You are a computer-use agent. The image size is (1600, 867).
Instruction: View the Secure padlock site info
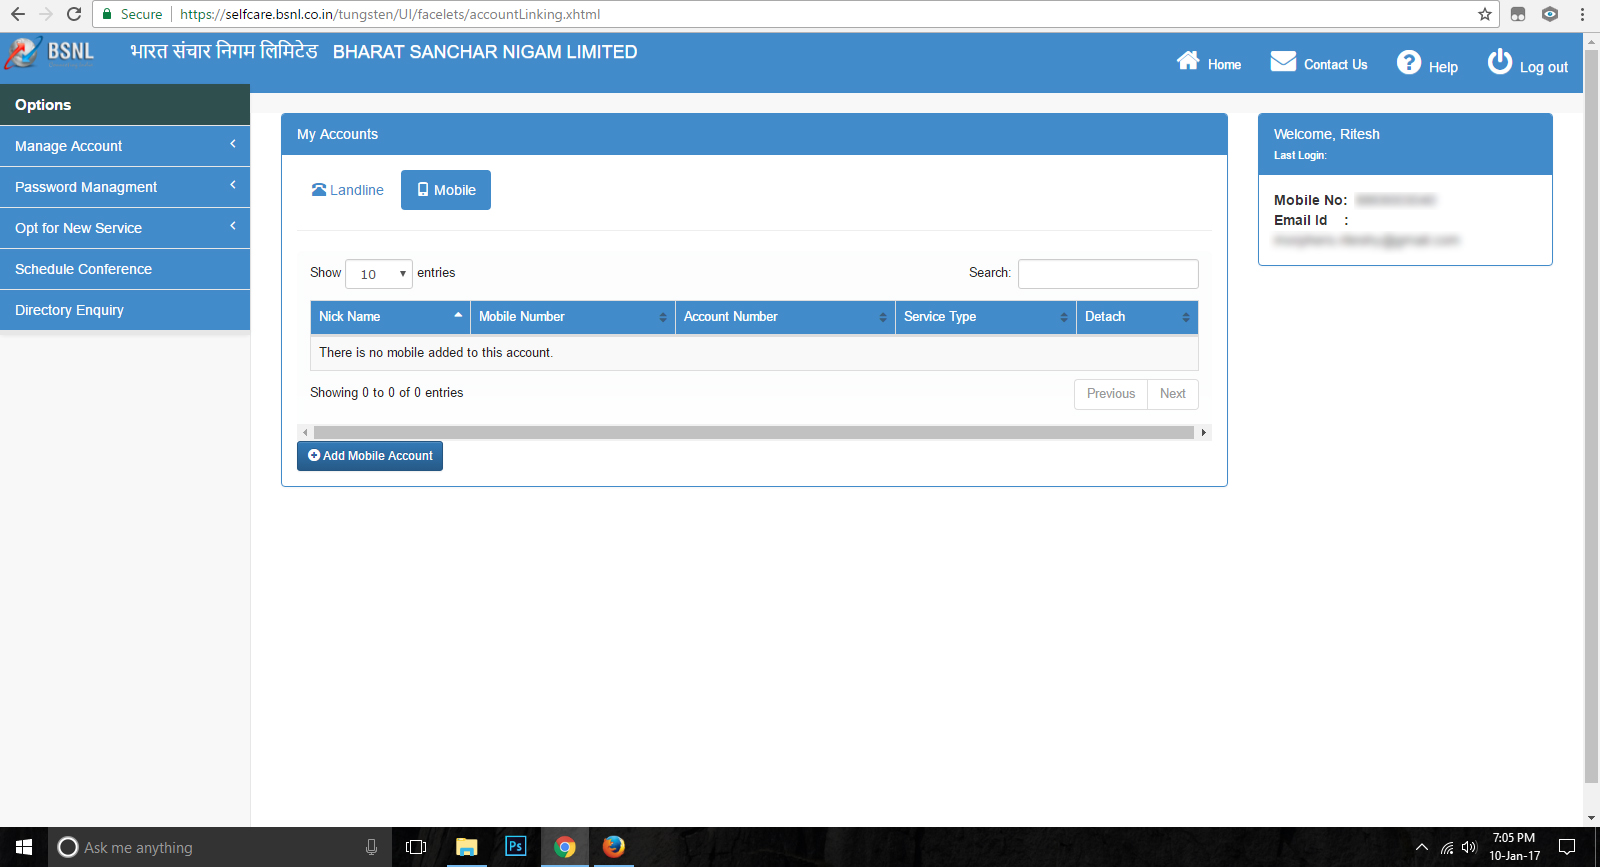point(132,14)
